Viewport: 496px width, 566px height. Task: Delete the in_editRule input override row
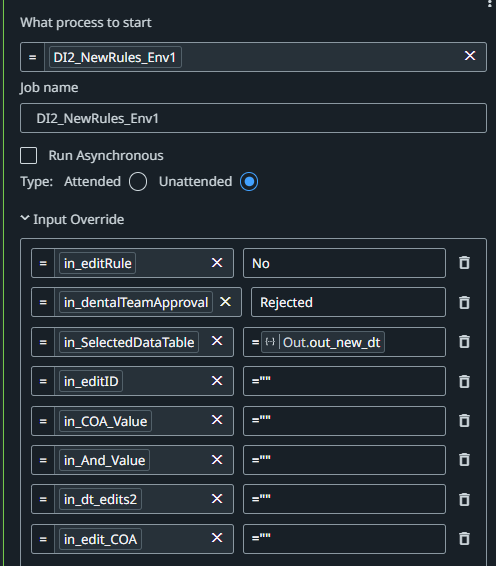[x=464, y=263]
